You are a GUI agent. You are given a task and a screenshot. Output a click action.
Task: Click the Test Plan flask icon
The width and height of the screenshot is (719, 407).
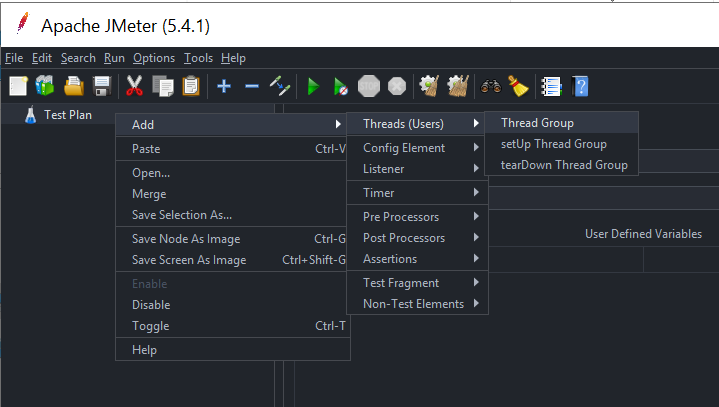[30, 115]
